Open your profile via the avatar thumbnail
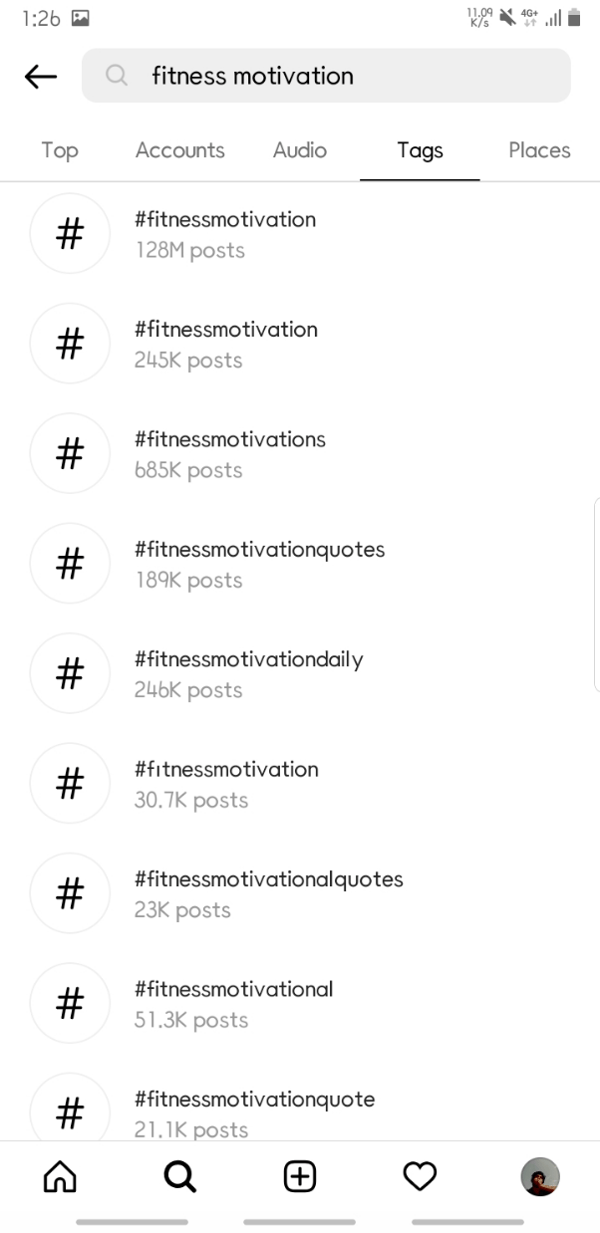Viewport: 600px width, 1233px height. [x=539, y=1177]
